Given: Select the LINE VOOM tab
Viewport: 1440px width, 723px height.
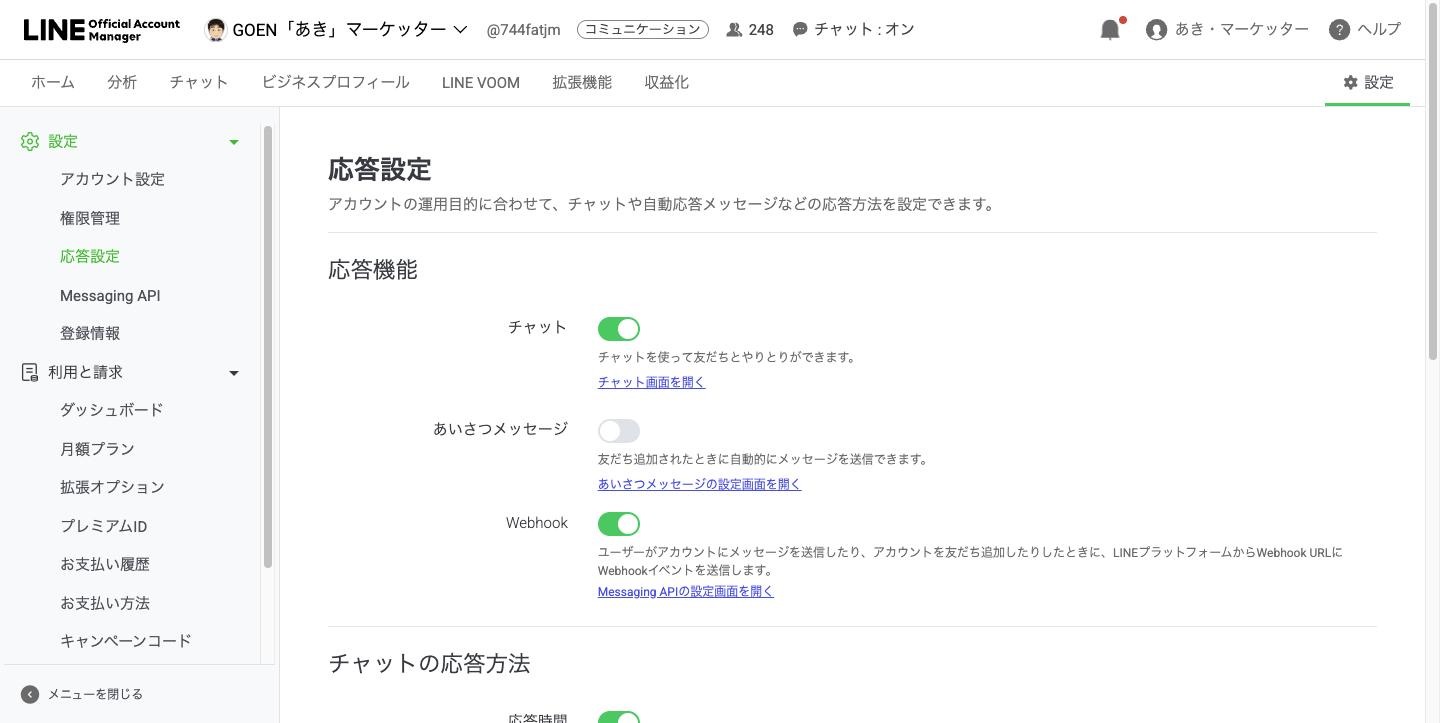Looking at the screenshot, I should coord(481,83).
